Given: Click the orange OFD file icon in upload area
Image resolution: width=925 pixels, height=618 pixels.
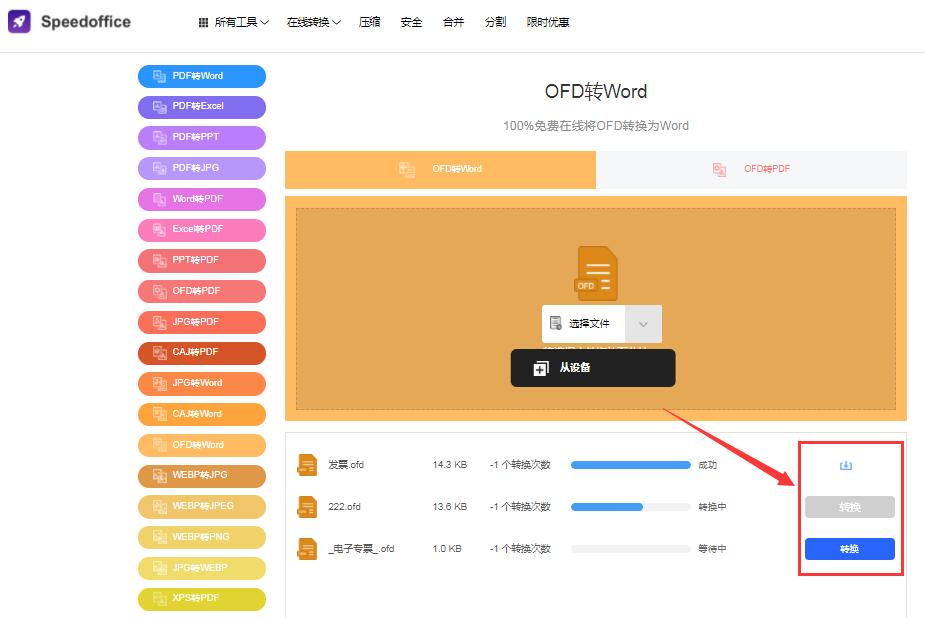Looking at the screenshot, I should click(x=596, y=273).
